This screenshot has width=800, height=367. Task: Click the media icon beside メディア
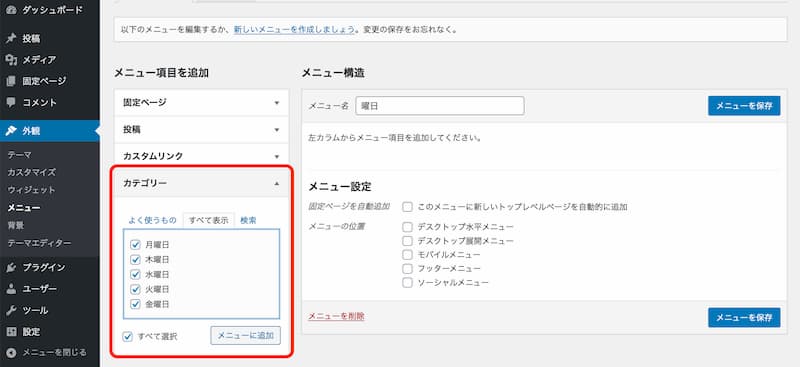(x=11, y=60)
